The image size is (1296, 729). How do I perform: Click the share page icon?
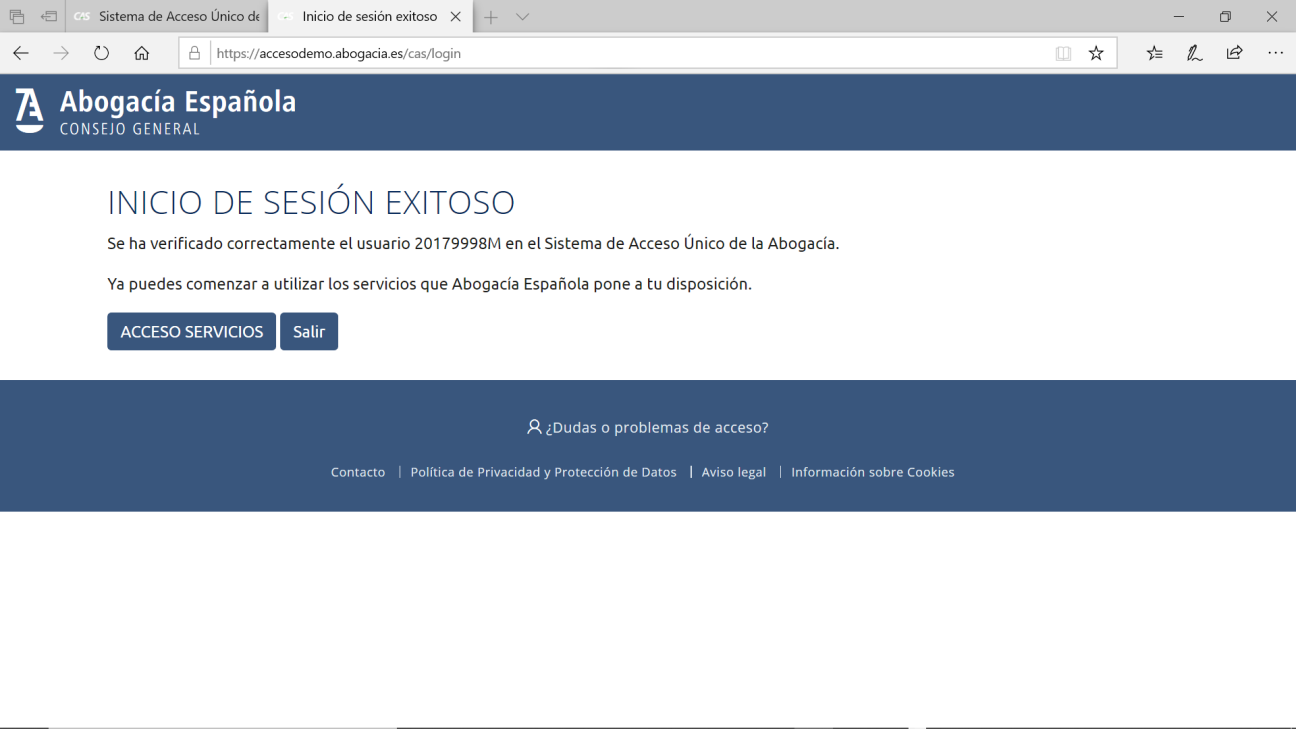[1235, 53]
